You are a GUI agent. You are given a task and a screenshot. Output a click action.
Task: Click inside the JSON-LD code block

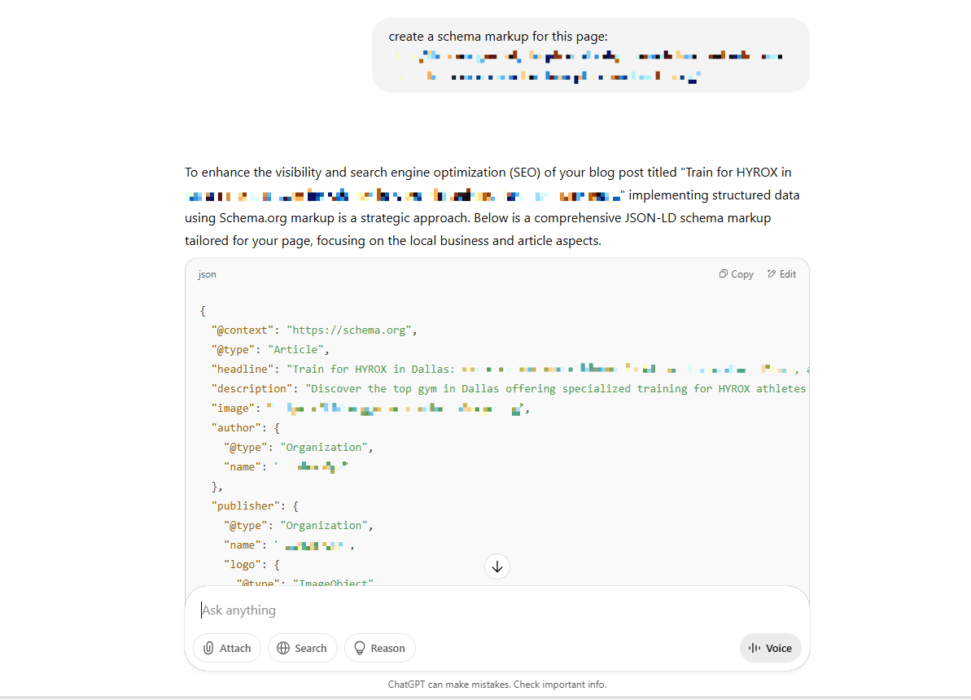point(450,430)
